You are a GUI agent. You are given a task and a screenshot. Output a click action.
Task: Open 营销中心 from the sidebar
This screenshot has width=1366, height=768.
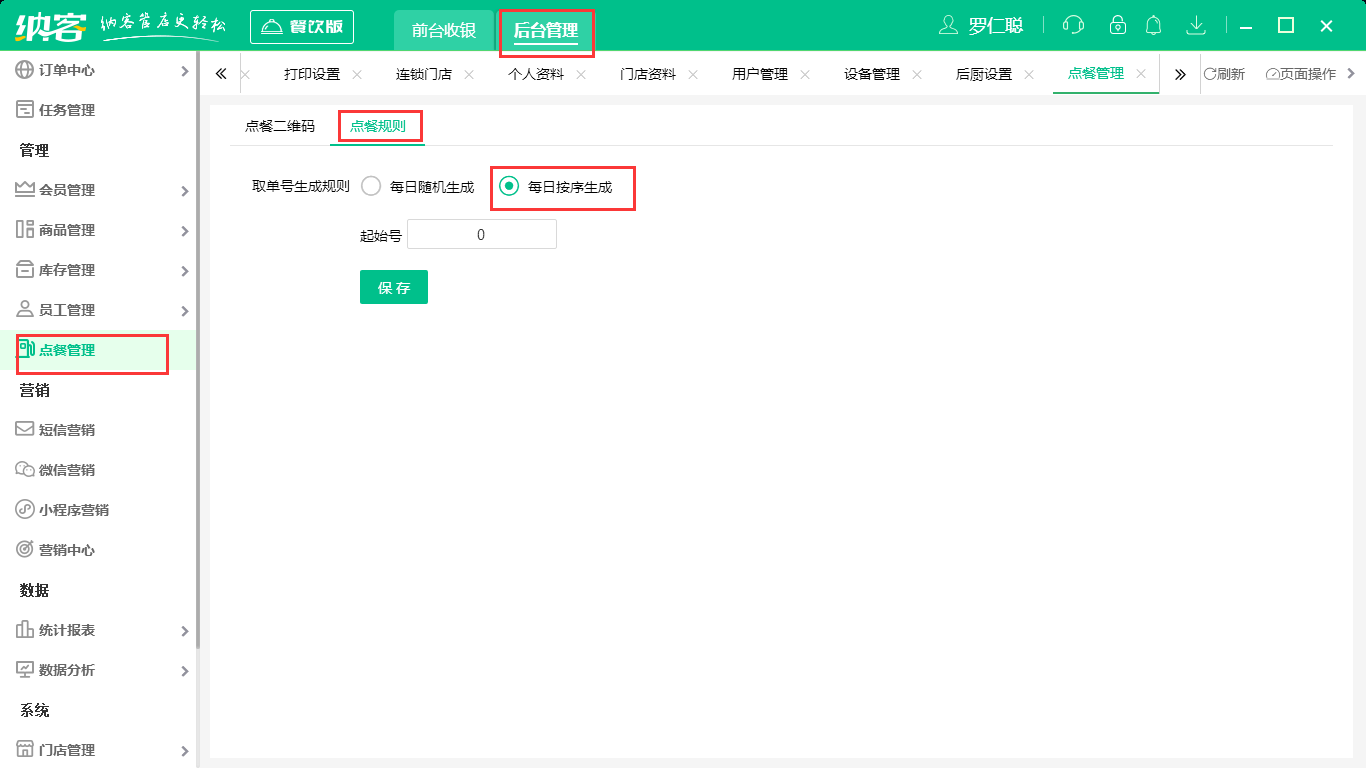point(66,550)
